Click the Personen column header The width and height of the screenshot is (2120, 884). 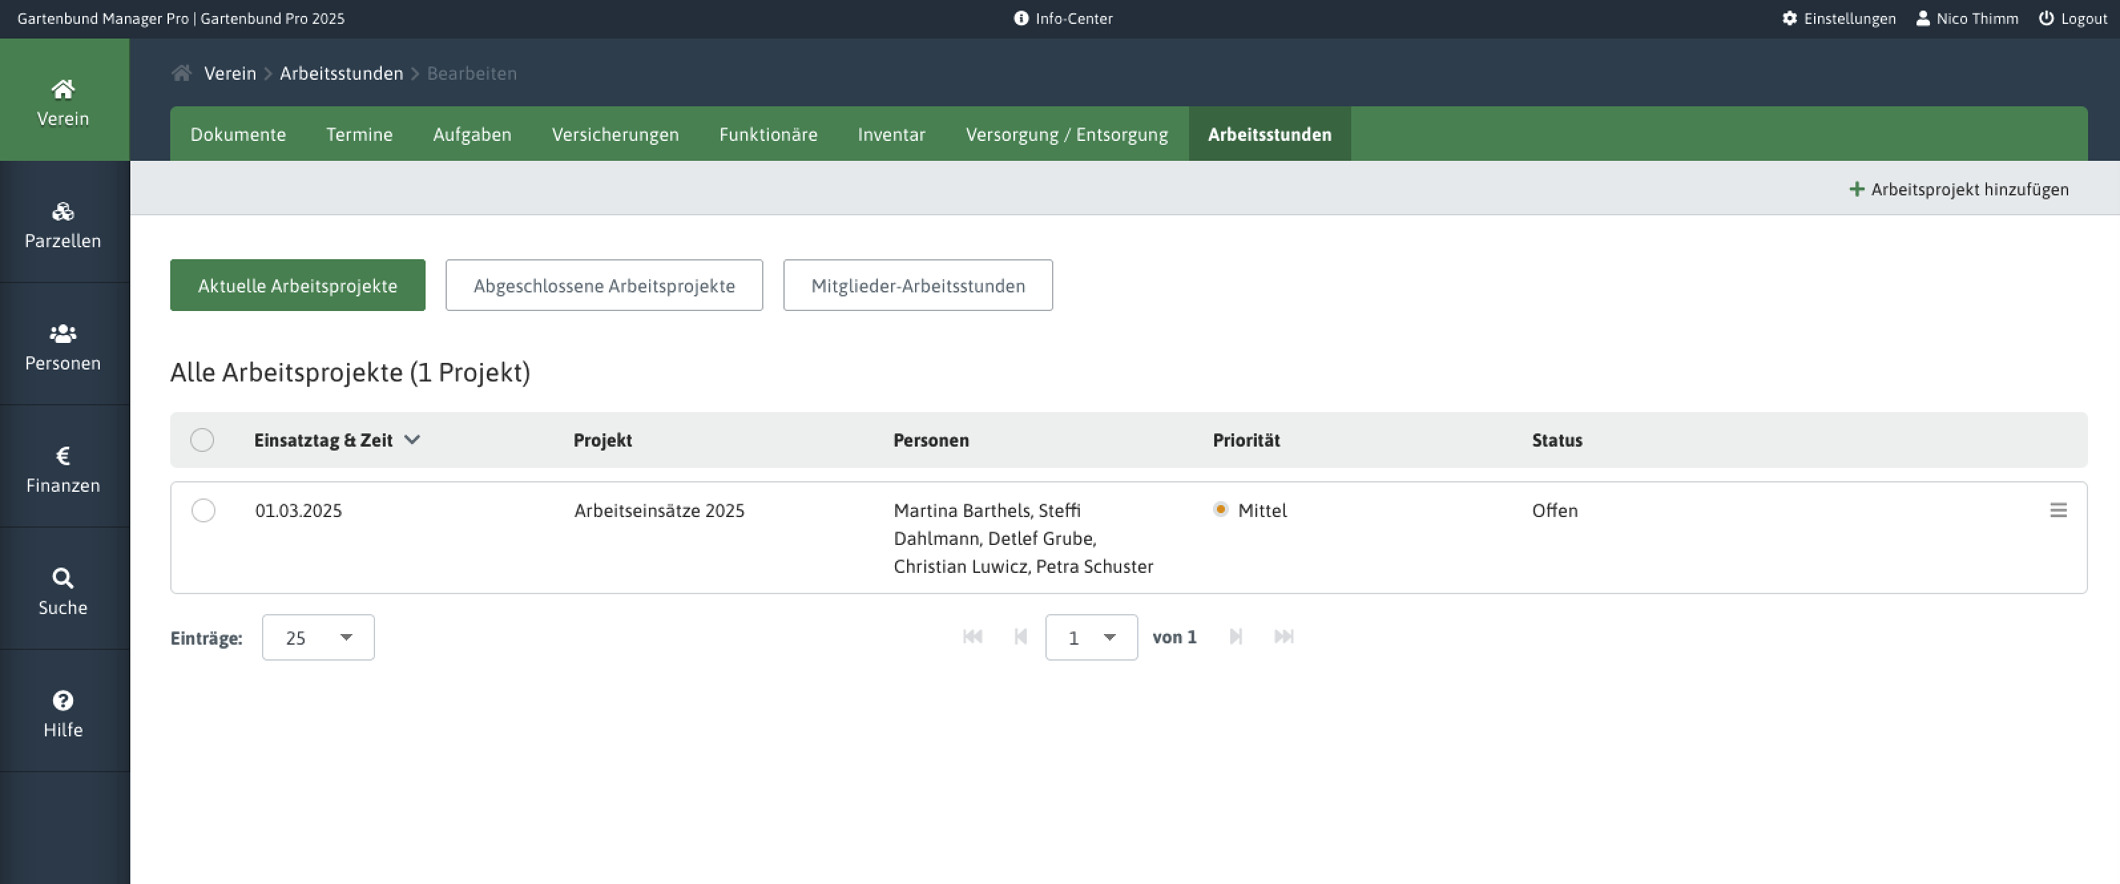click(x=931, y=440)
